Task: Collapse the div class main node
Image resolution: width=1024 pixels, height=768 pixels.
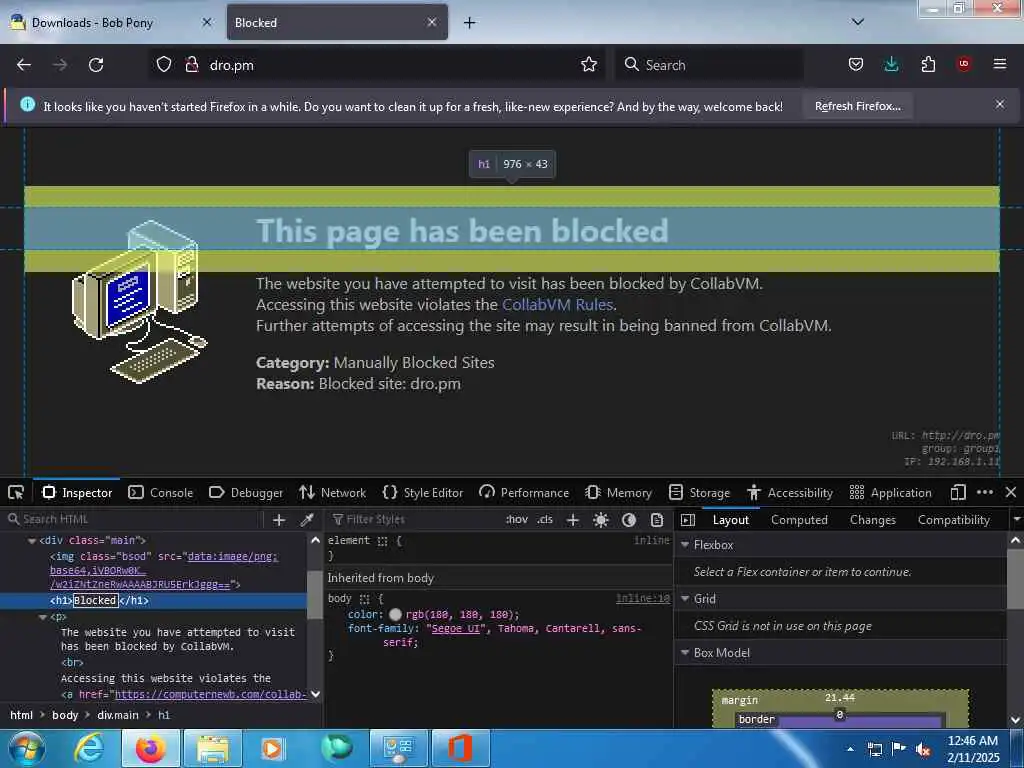Action: pos(32,541)
